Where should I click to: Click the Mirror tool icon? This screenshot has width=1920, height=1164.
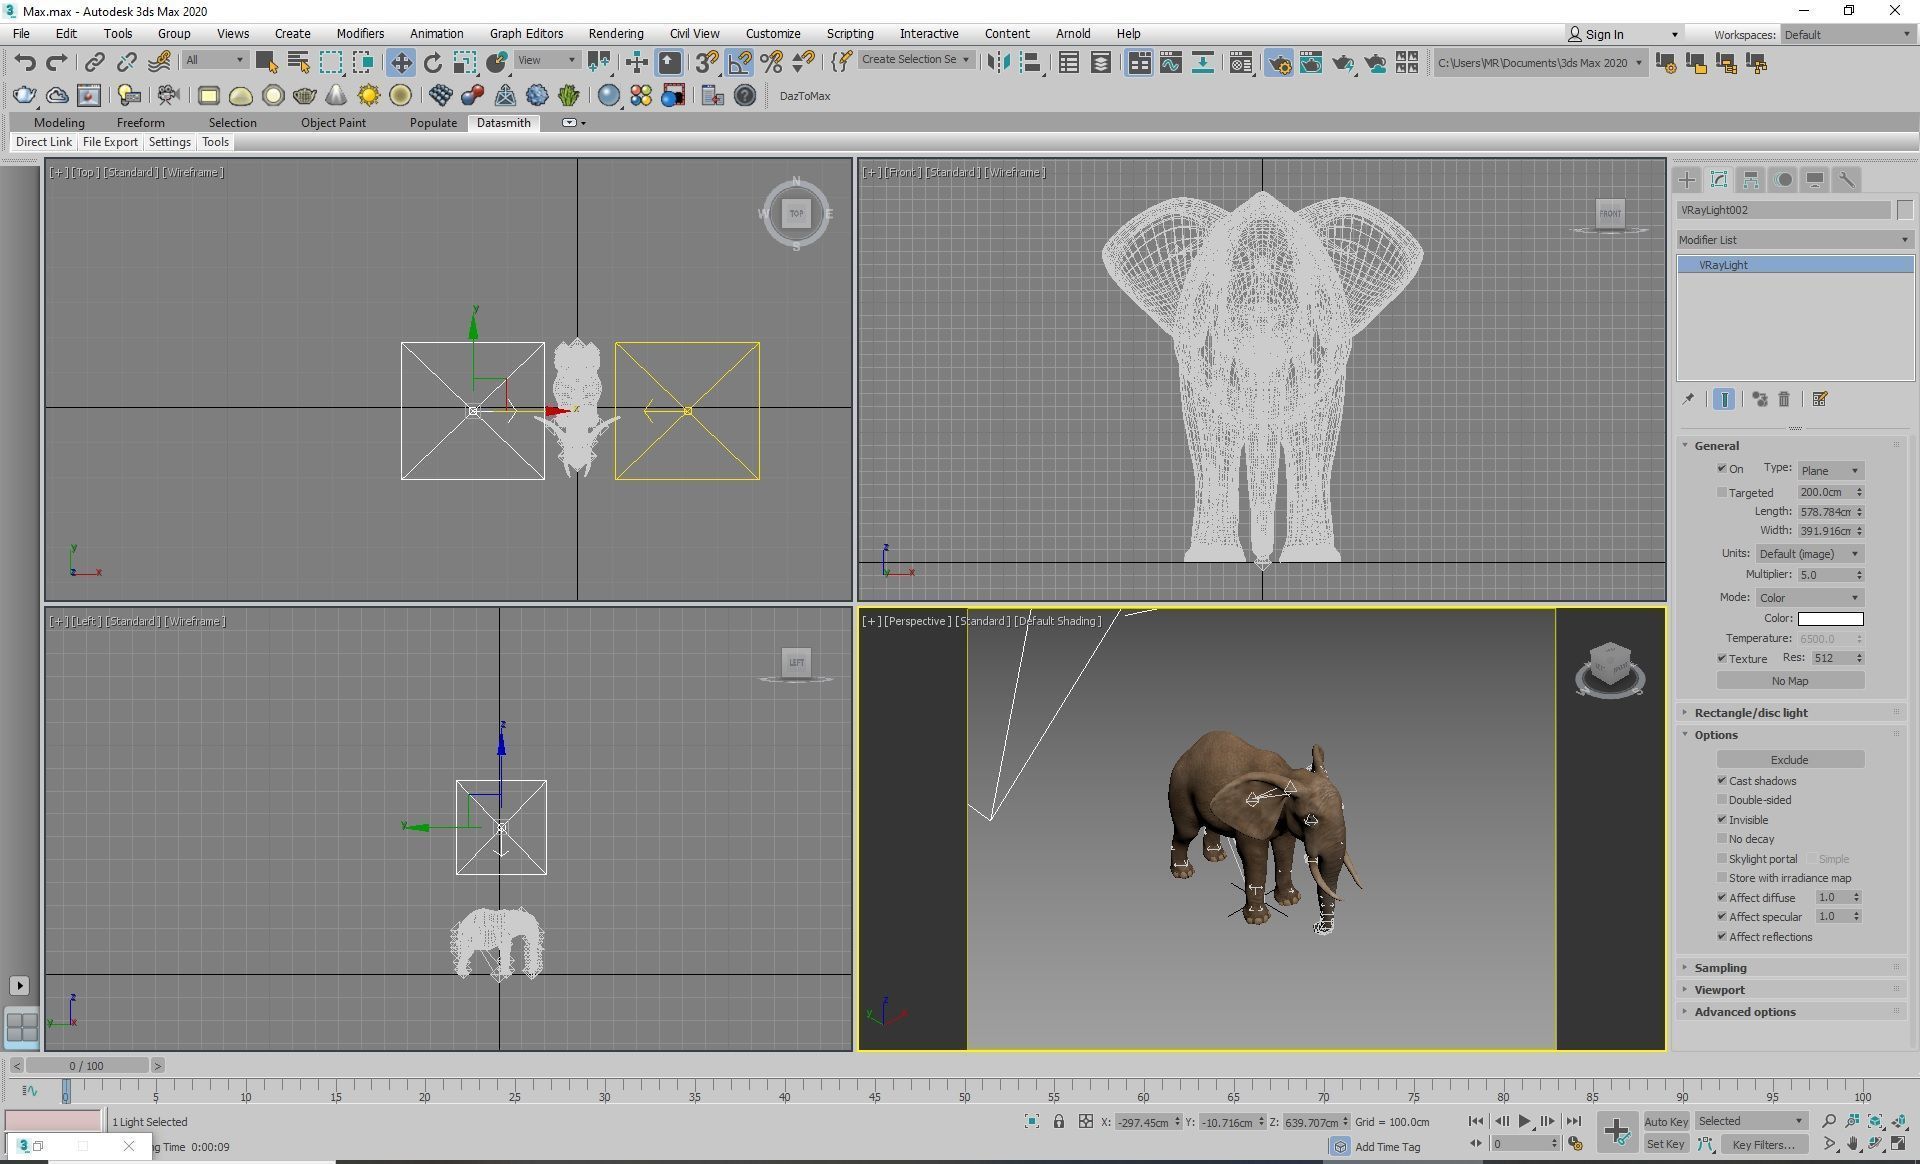click(x=998, y=63)
